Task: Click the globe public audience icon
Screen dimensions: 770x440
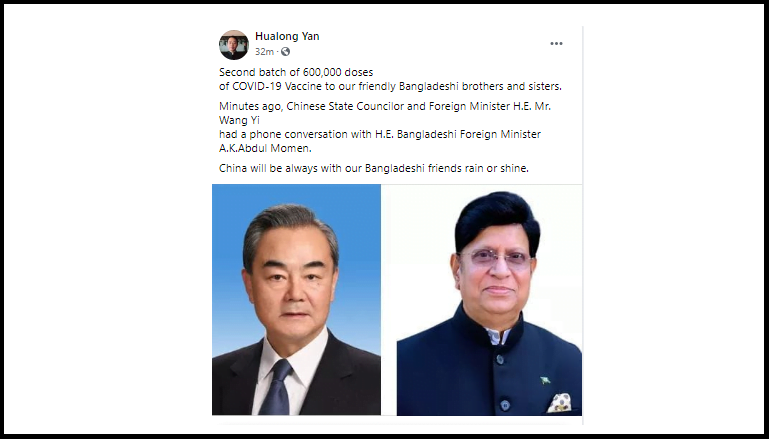Action: click(x=285, y=52)
